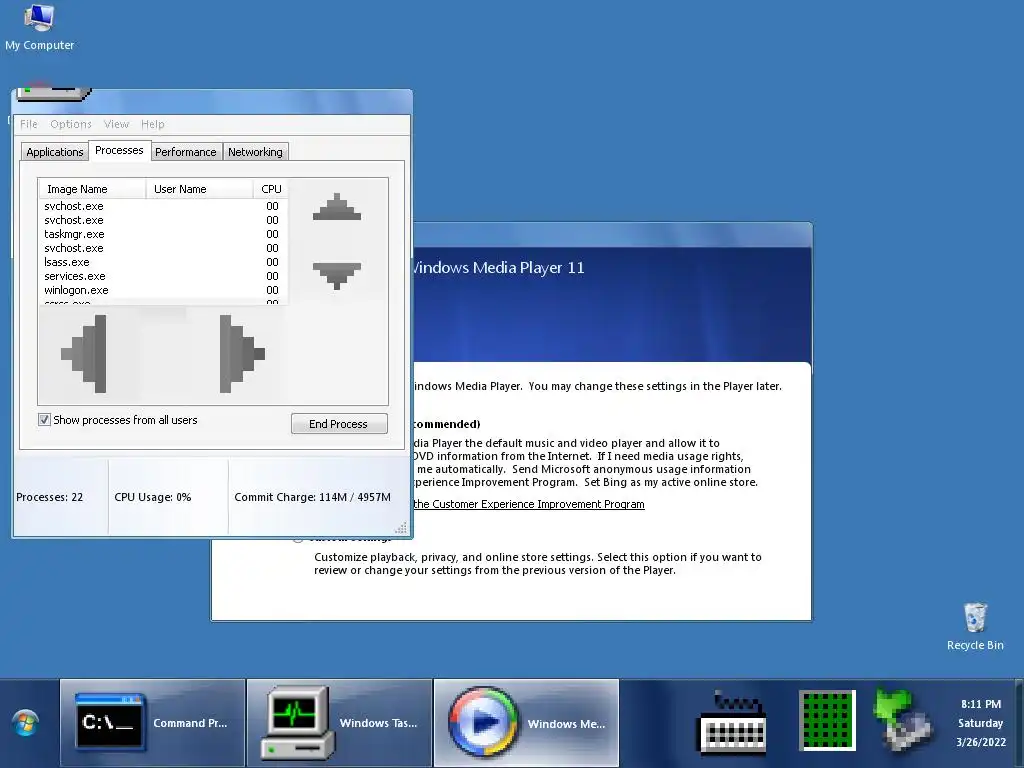Click the Task Manager title bar icon
This screenshot has width=1024, height=768.
[54, 95]
